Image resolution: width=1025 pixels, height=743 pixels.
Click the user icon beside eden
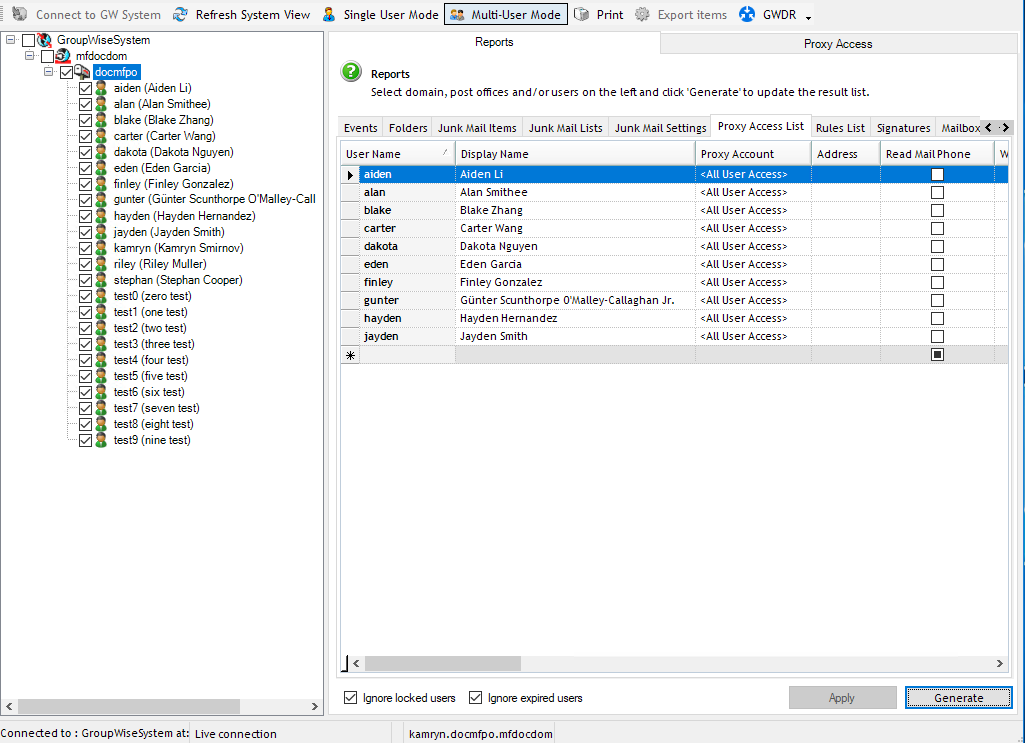pyautogui.click(x=101, y=168)
